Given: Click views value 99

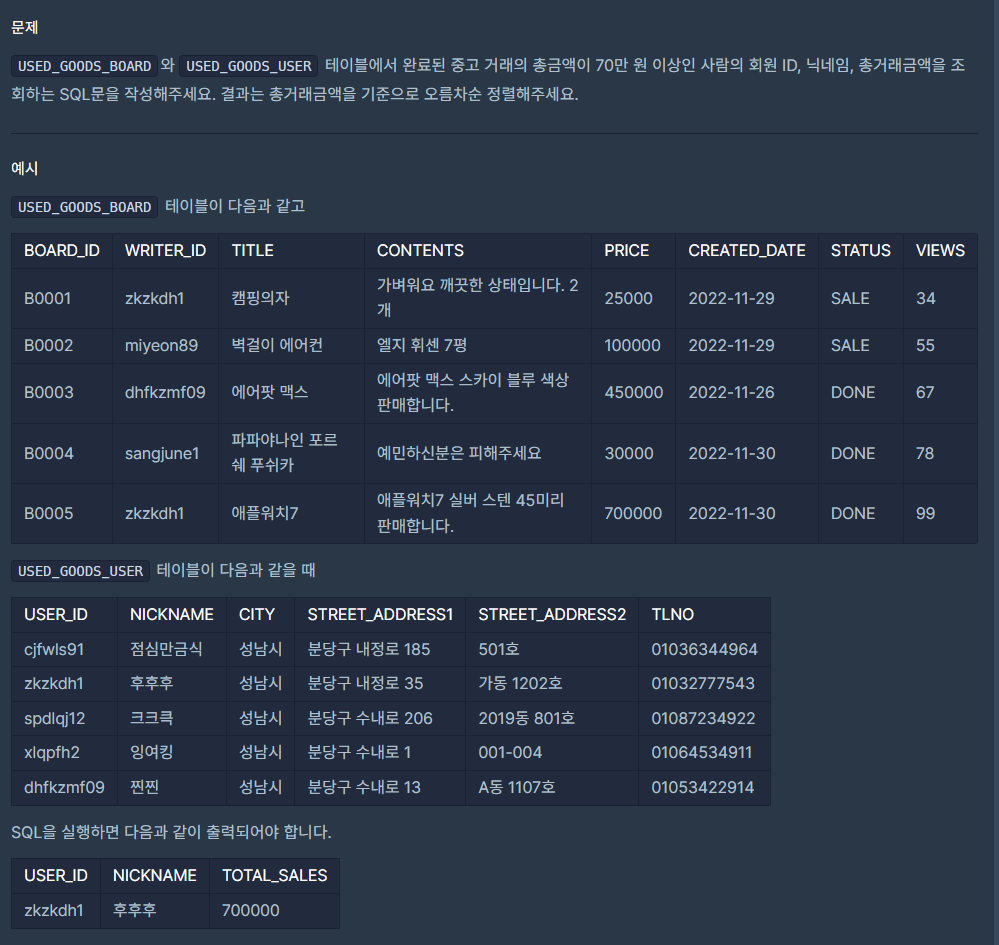Looking at the screenshot, I should pyautogui.click(x=925, y=514).
